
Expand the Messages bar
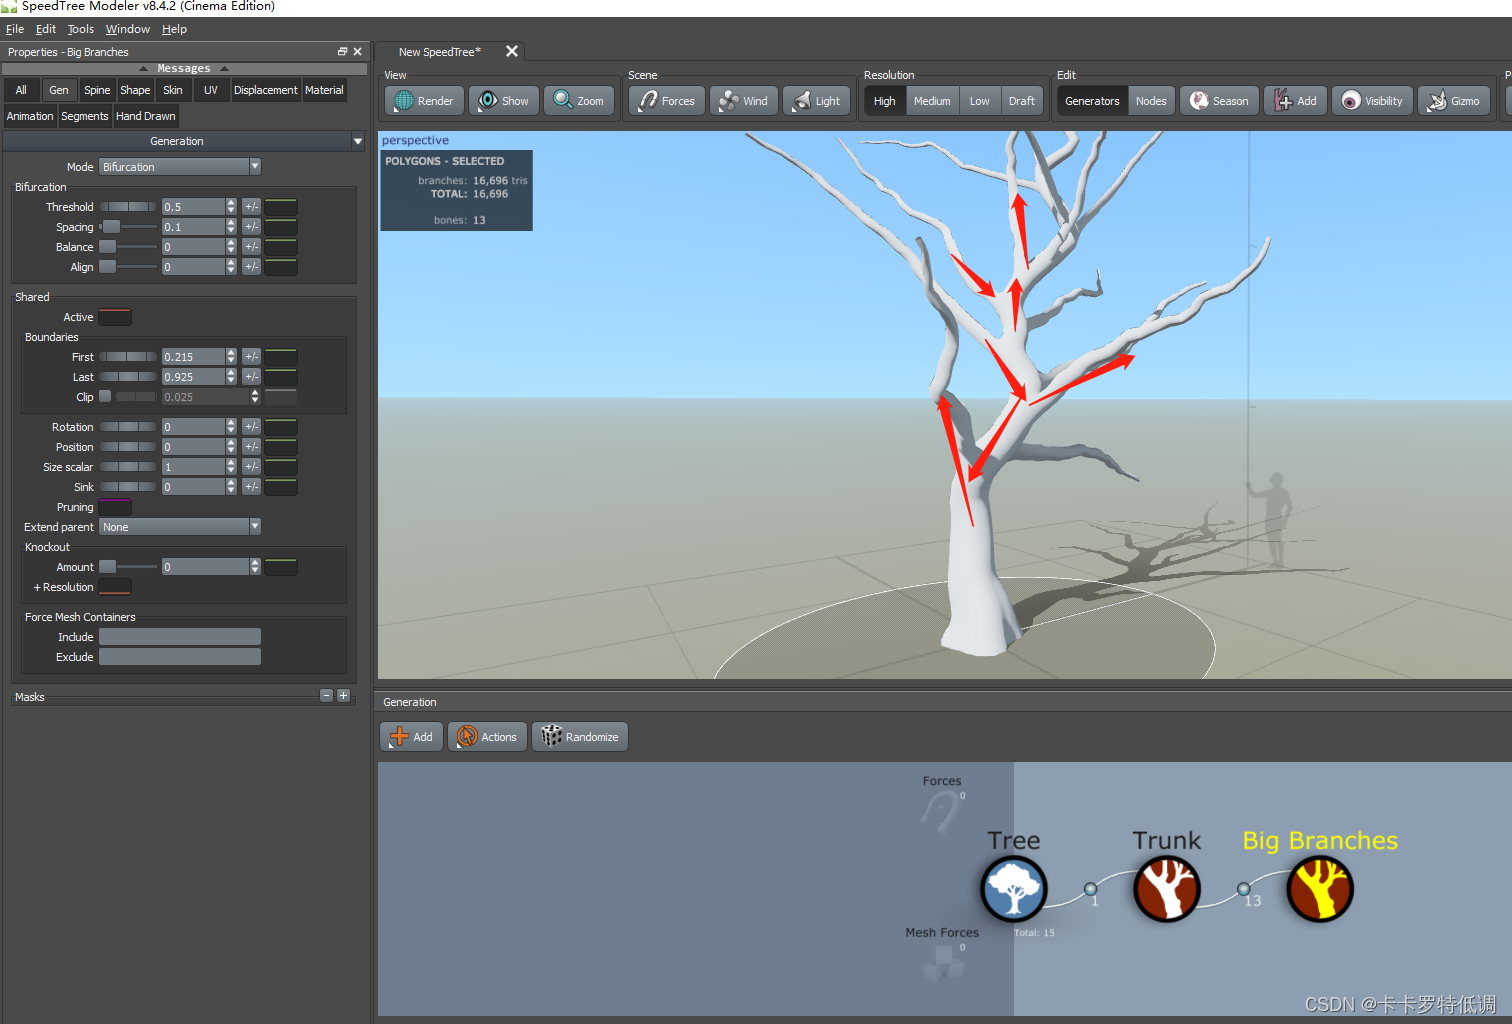[184, 69]
